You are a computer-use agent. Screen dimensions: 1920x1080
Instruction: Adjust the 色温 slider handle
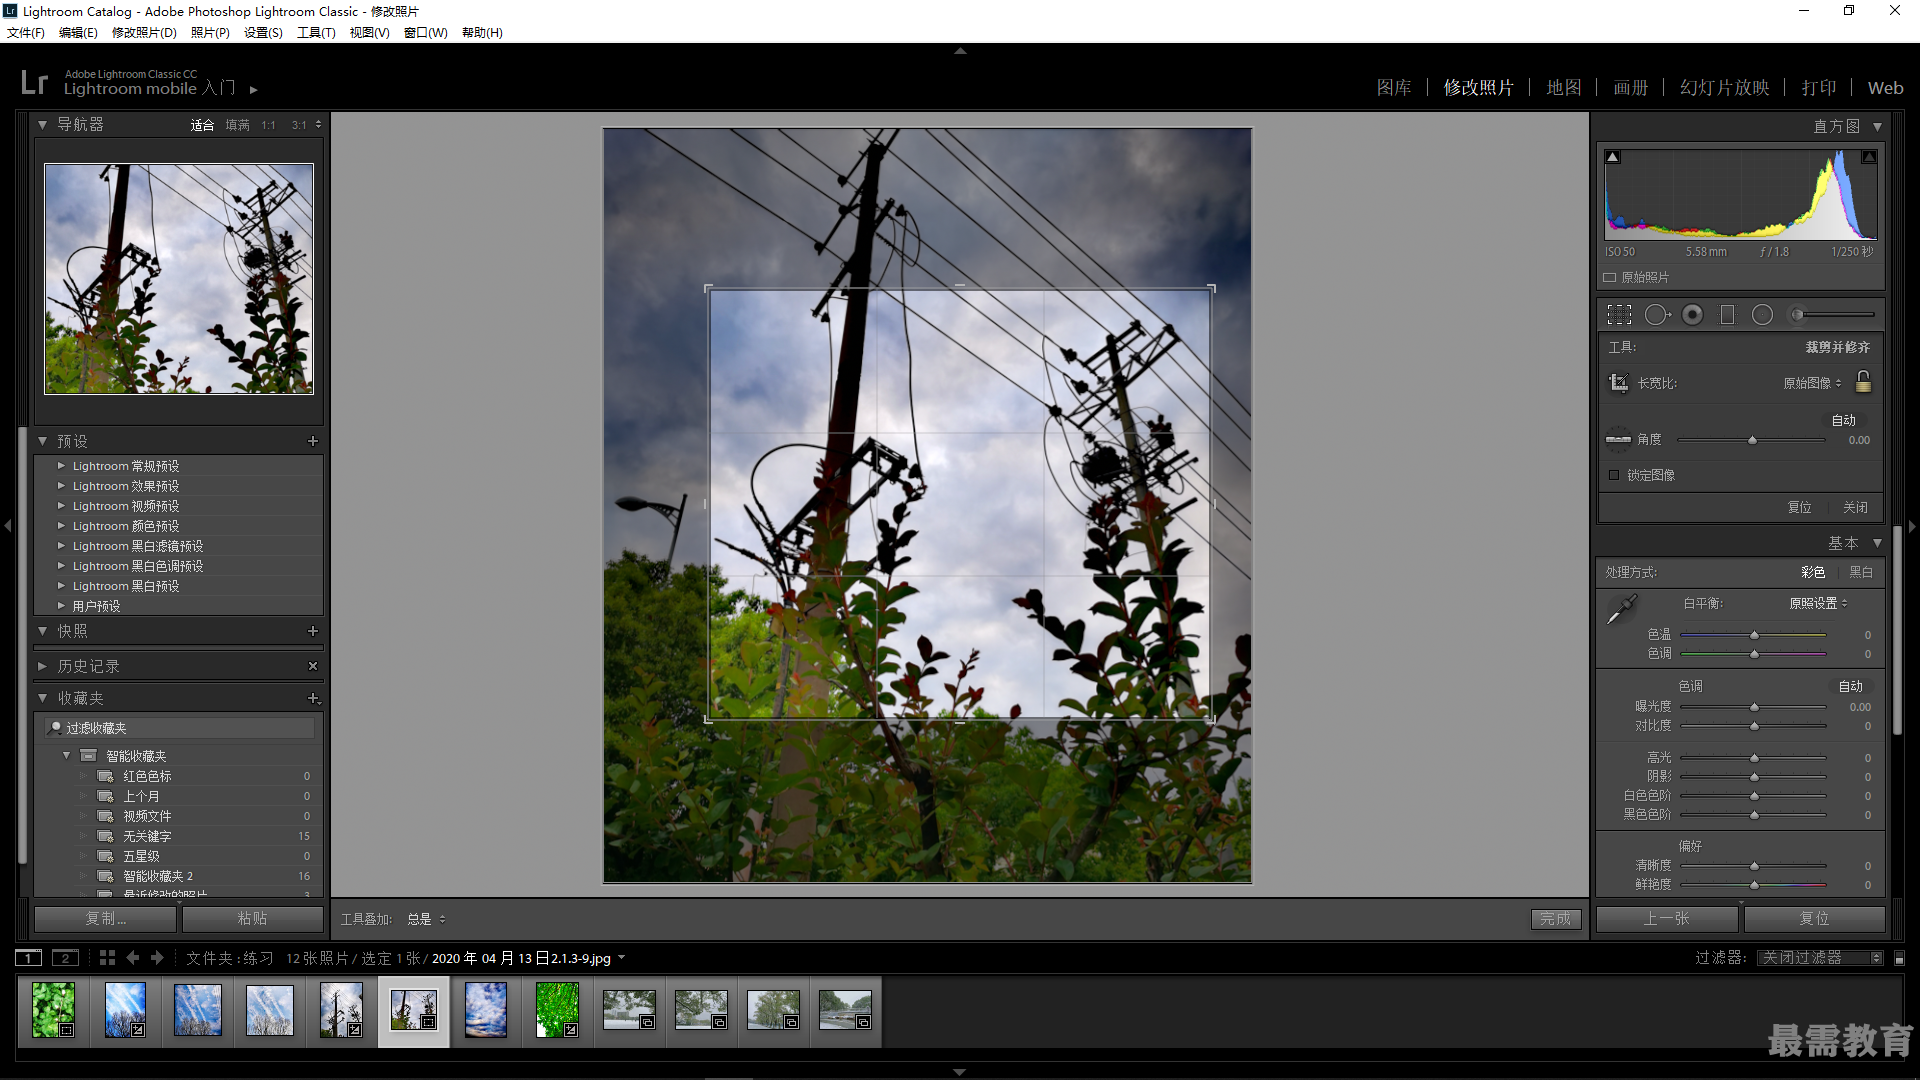(1754, 635)
